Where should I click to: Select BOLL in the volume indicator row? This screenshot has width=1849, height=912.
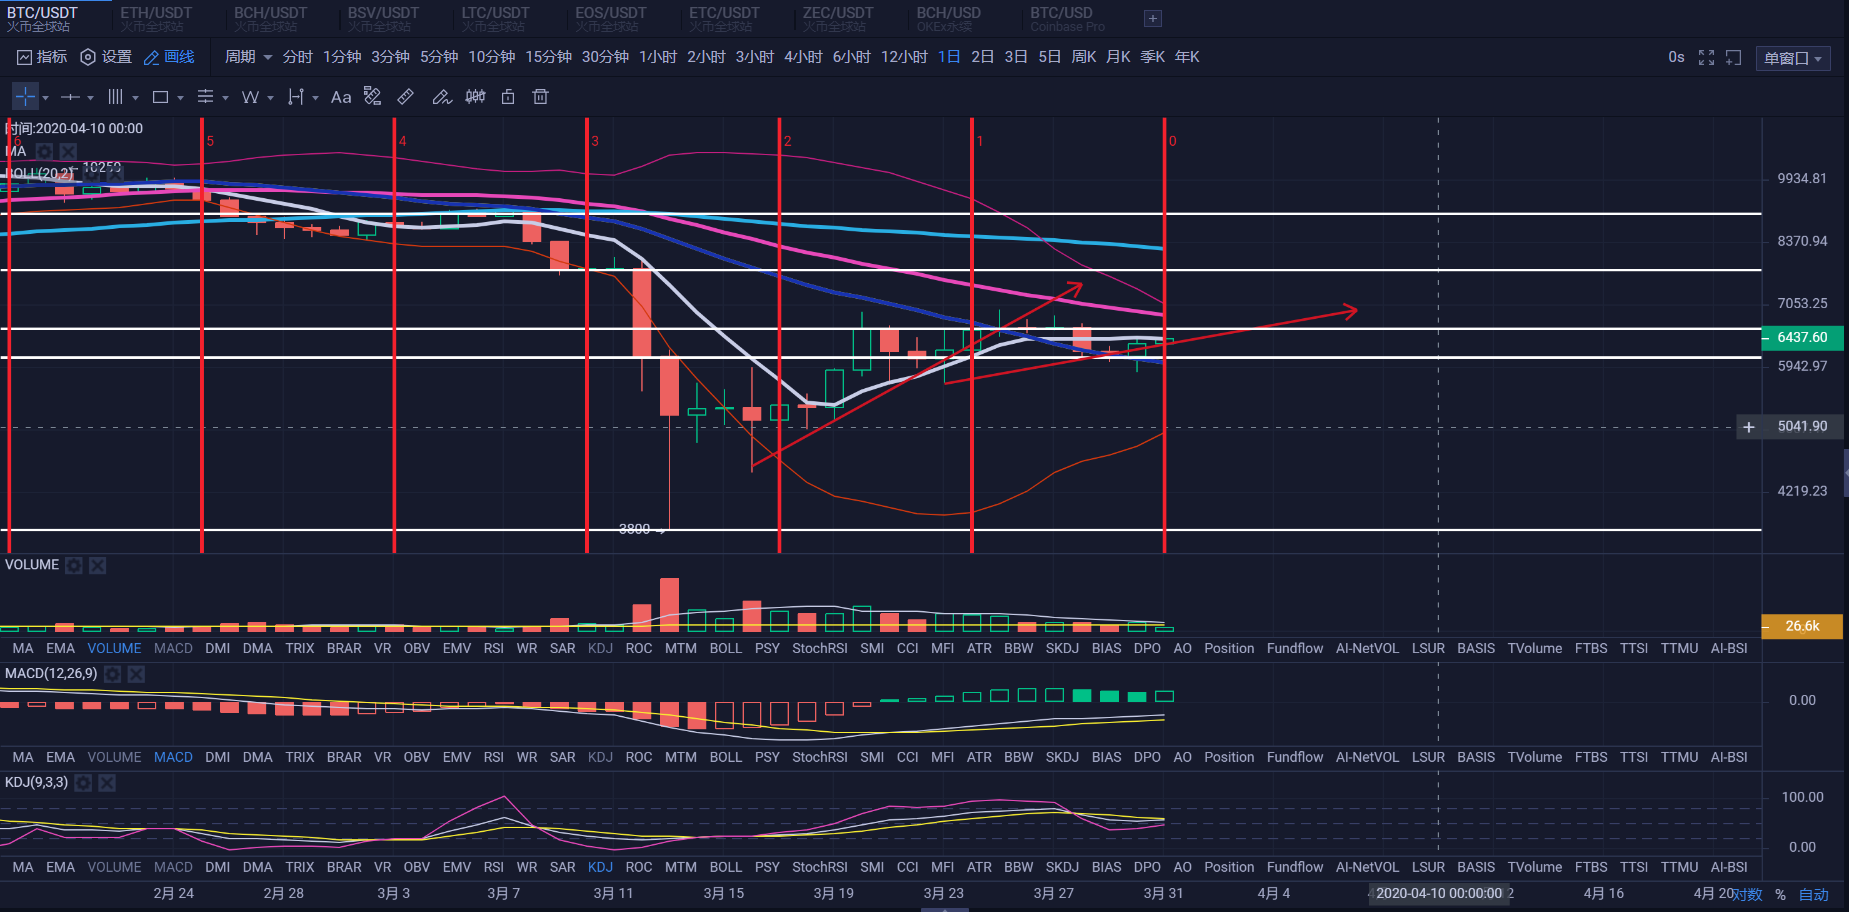(x=726, y=649)
